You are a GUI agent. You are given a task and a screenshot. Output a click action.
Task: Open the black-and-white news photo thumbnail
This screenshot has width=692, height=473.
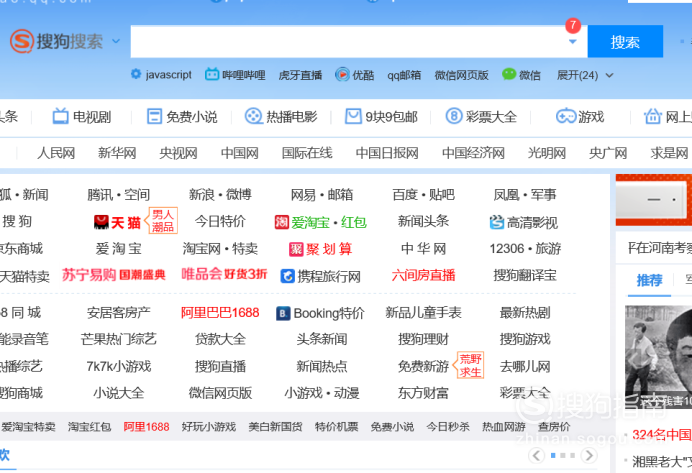point(658,357)
